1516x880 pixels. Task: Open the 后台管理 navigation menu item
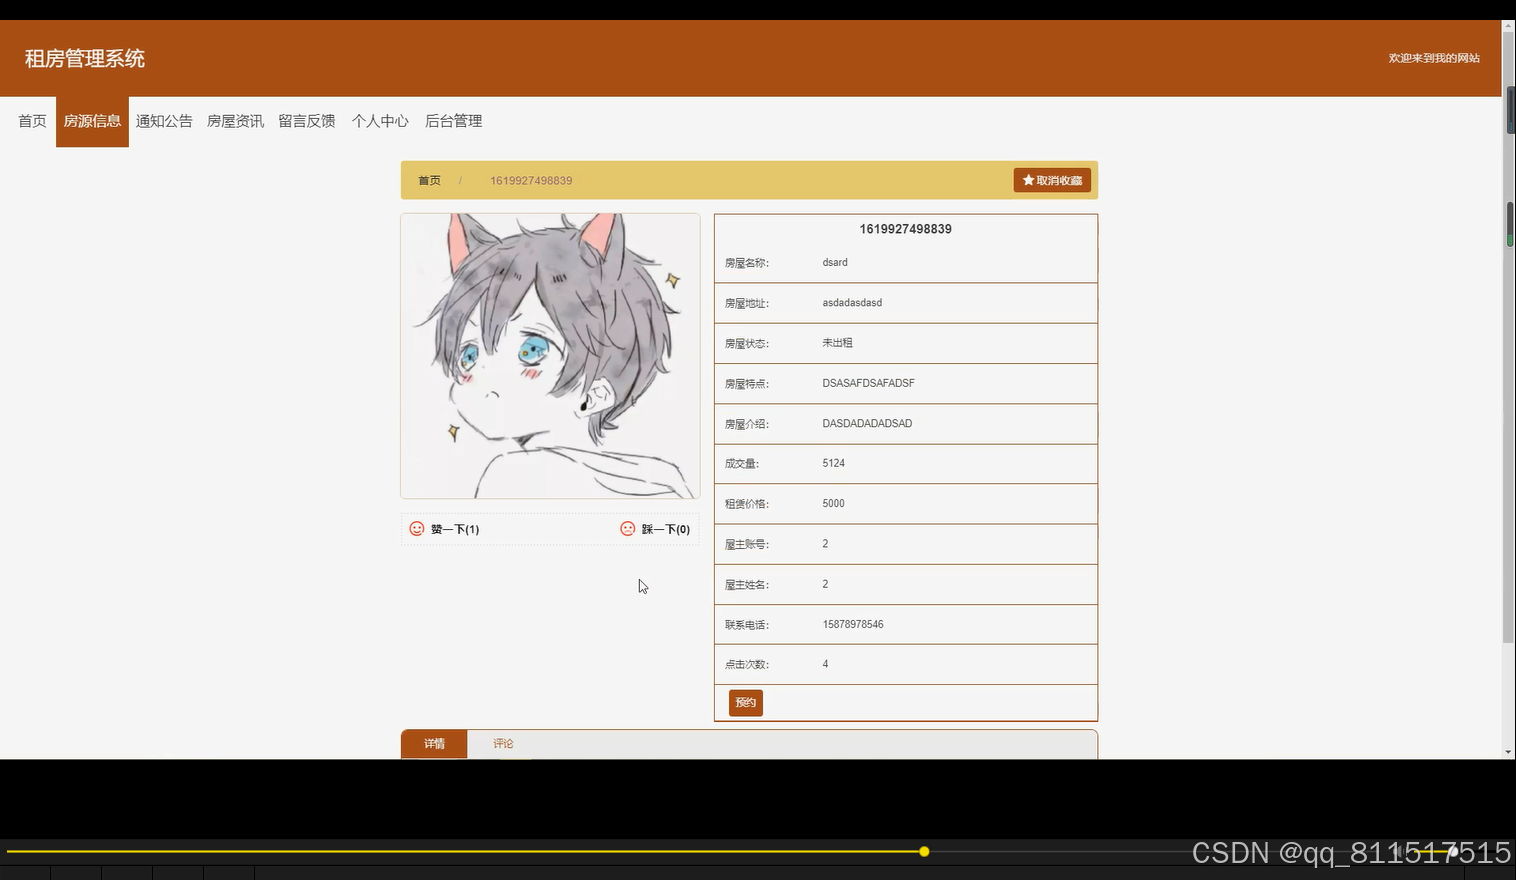(453, 120)
